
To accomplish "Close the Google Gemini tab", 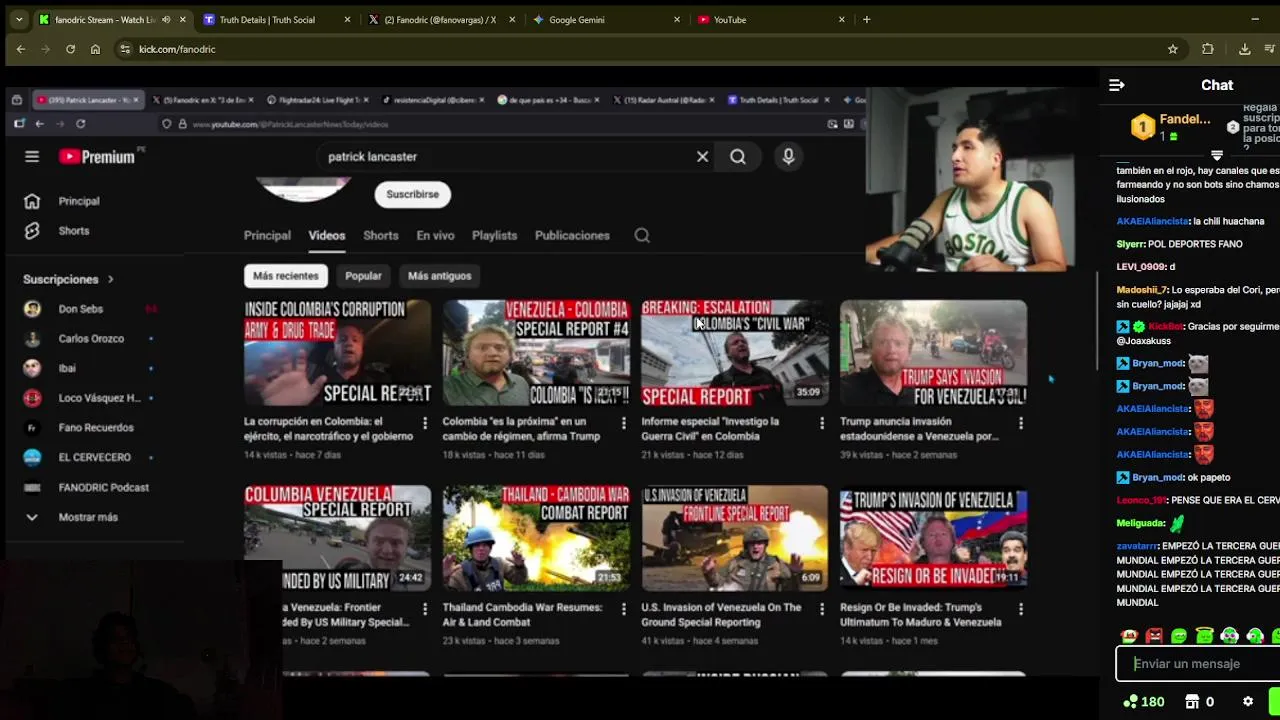I will tap(677, 19).
